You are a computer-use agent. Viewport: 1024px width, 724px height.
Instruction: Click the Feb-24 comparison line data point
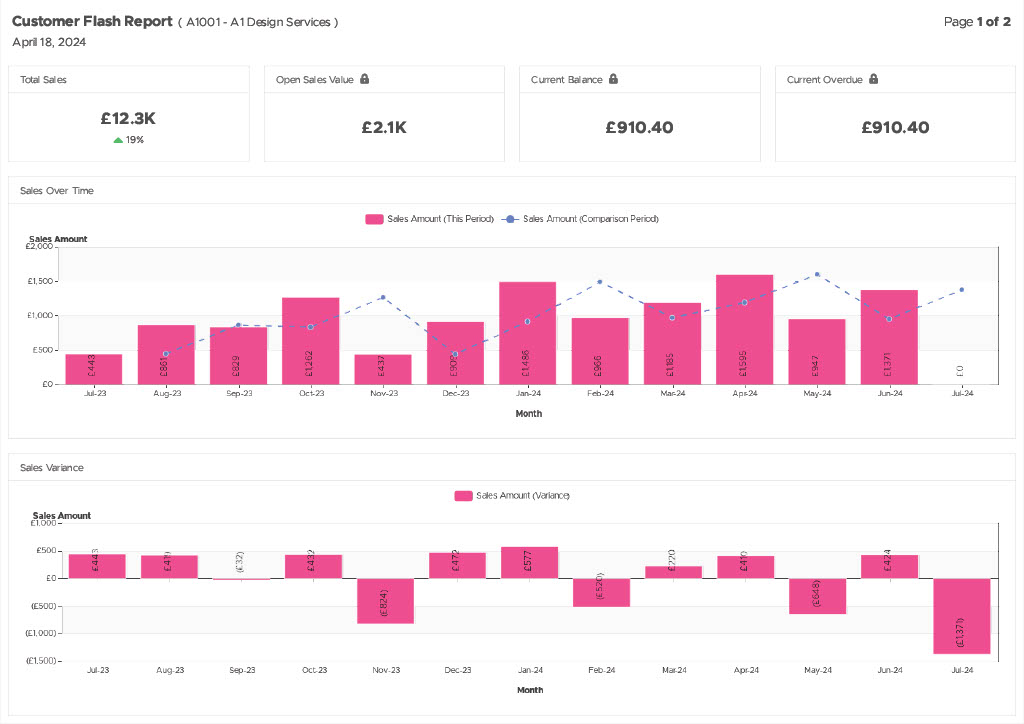pos(600,282)
